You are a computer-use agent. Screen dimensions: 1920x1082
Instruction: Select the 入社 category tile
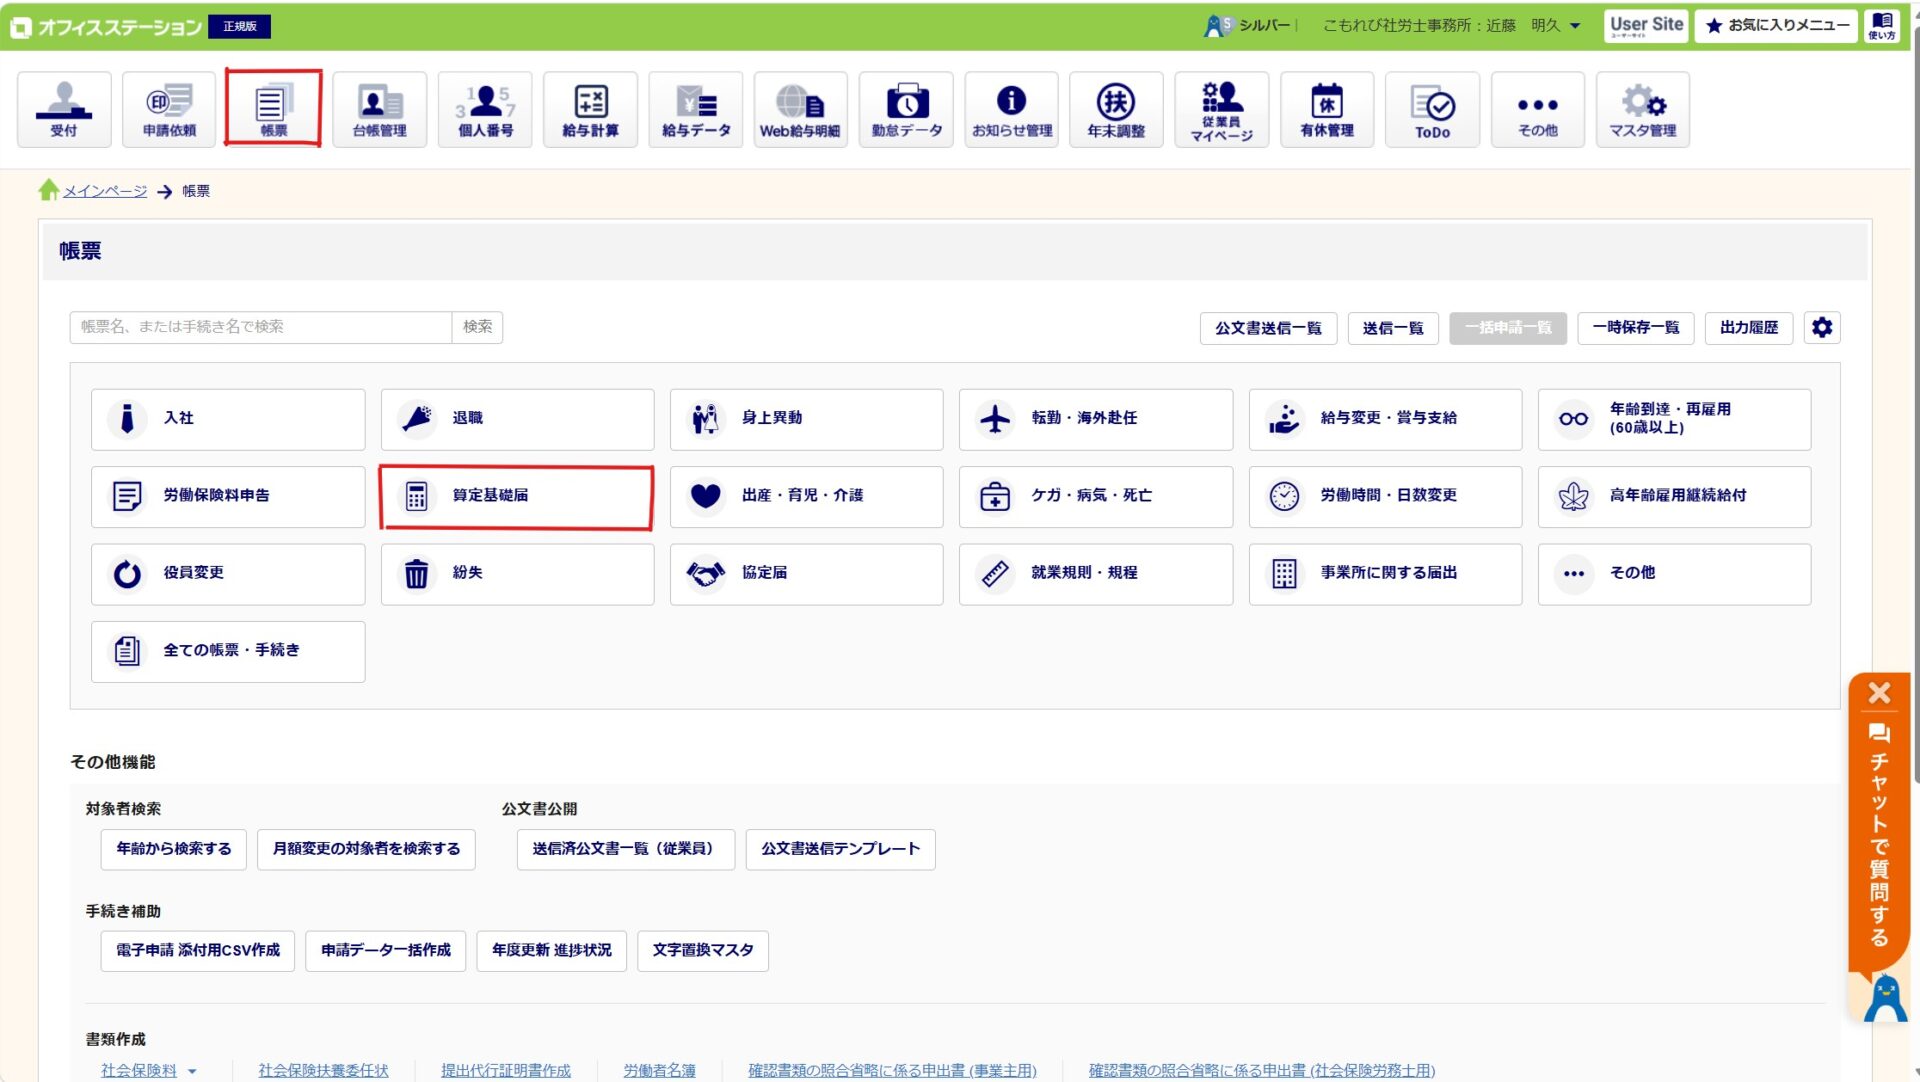coord(228,419)
